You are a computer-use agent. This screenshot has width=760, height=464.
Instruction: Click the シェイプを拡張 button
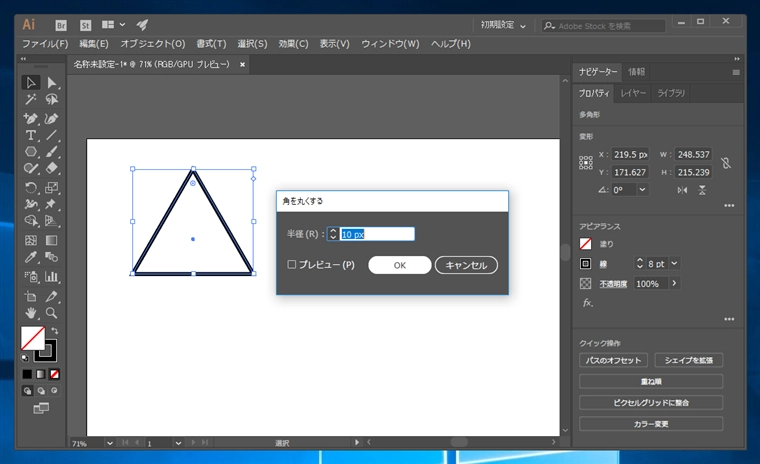[688, 360]
